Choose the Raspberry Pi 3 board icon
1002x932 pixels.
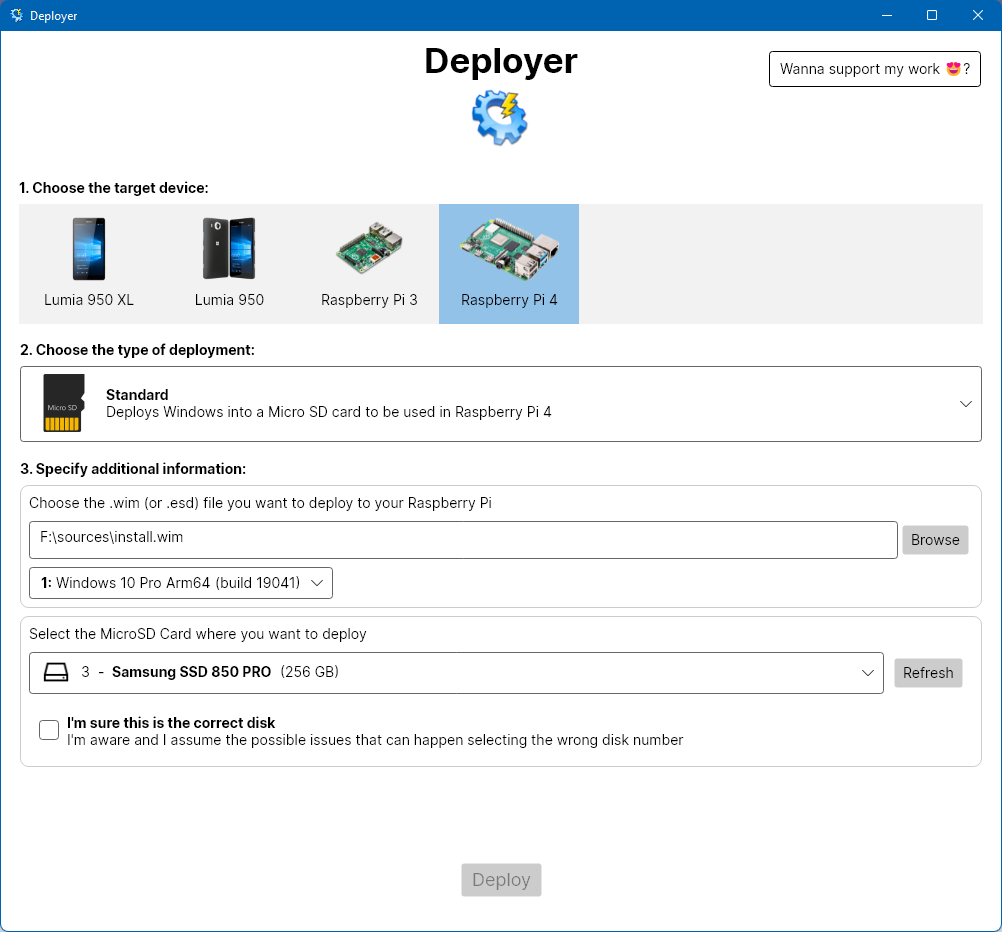(x=369, y=249)
